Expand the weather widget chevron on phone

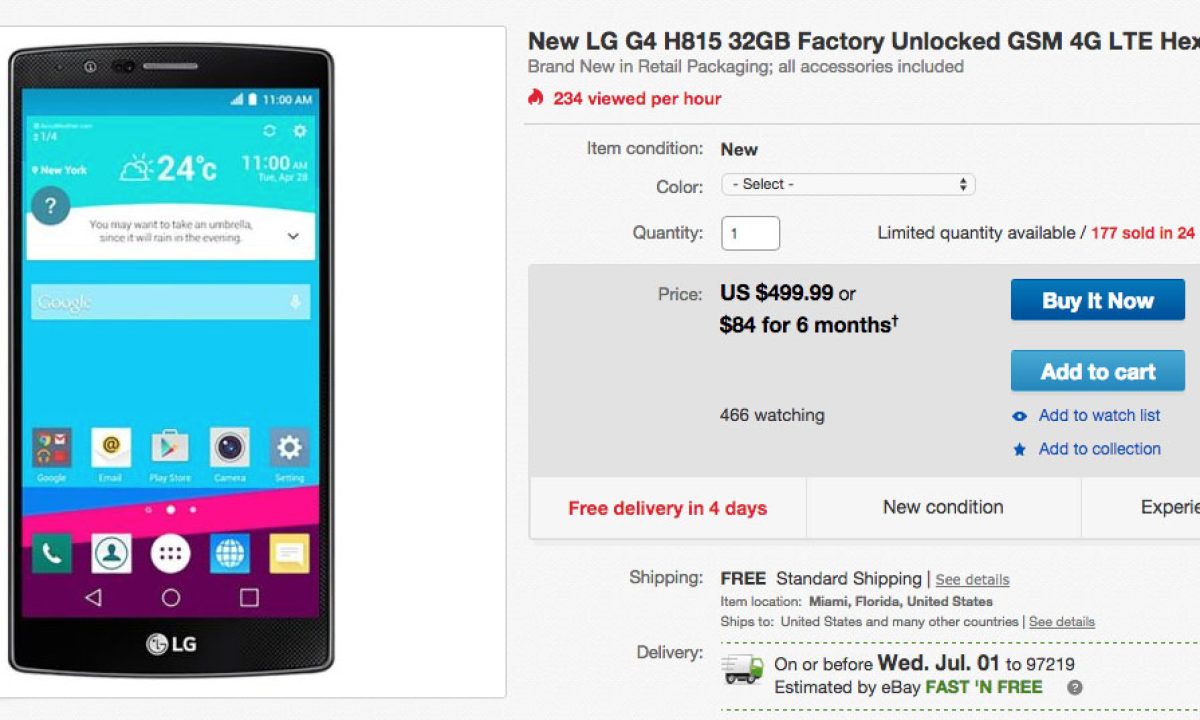coord(293,237)
